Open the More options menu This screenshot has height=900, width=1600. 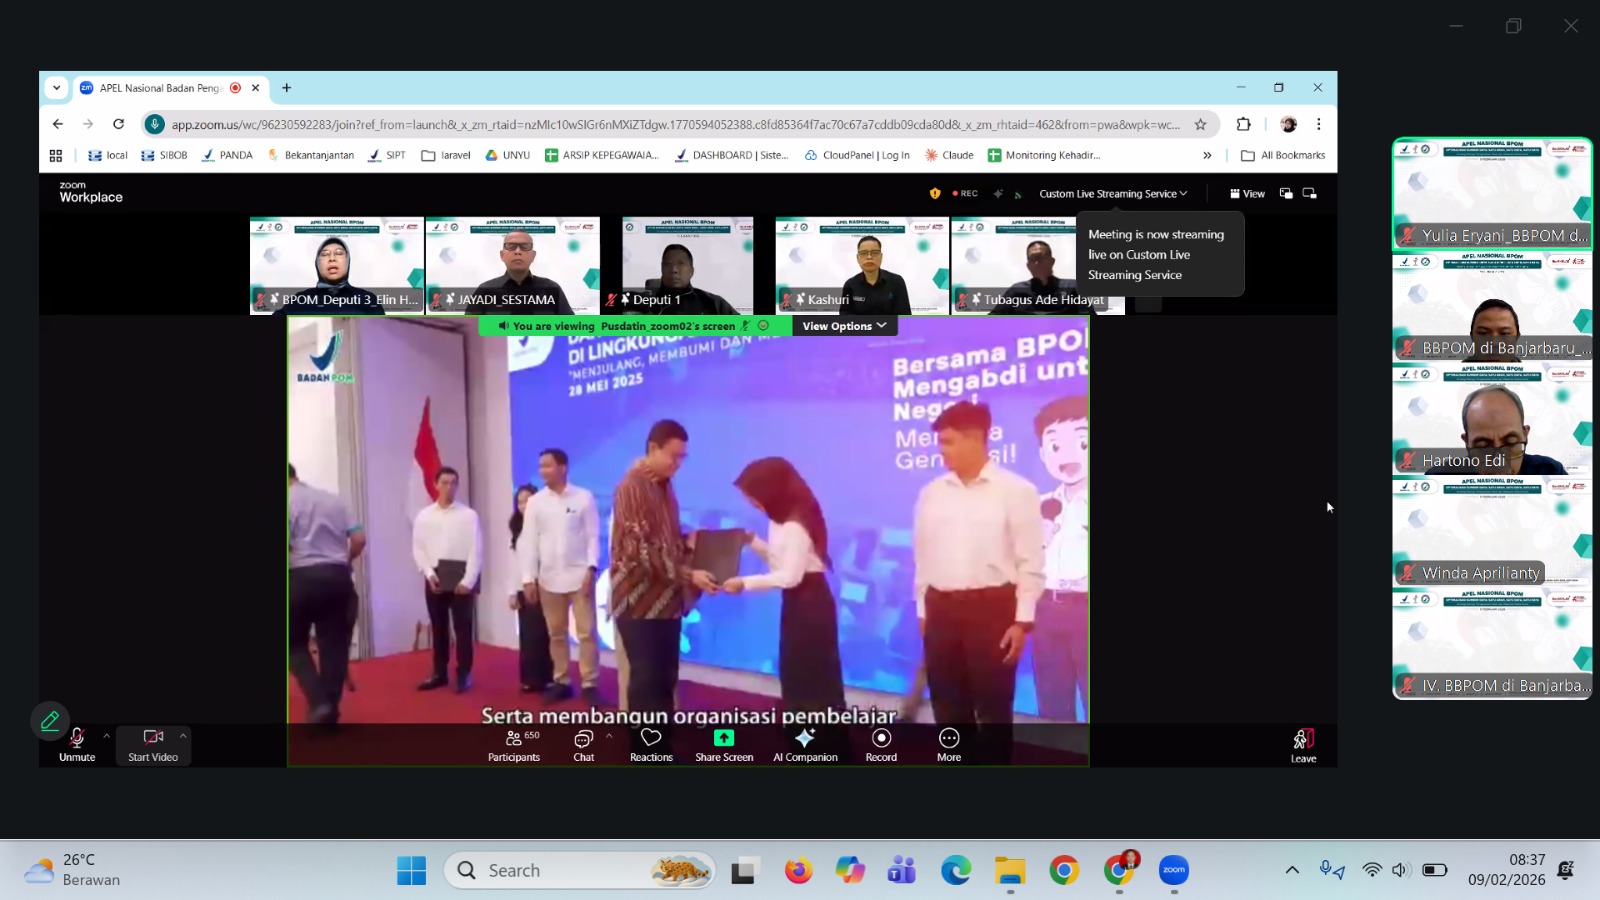(949, 744)
